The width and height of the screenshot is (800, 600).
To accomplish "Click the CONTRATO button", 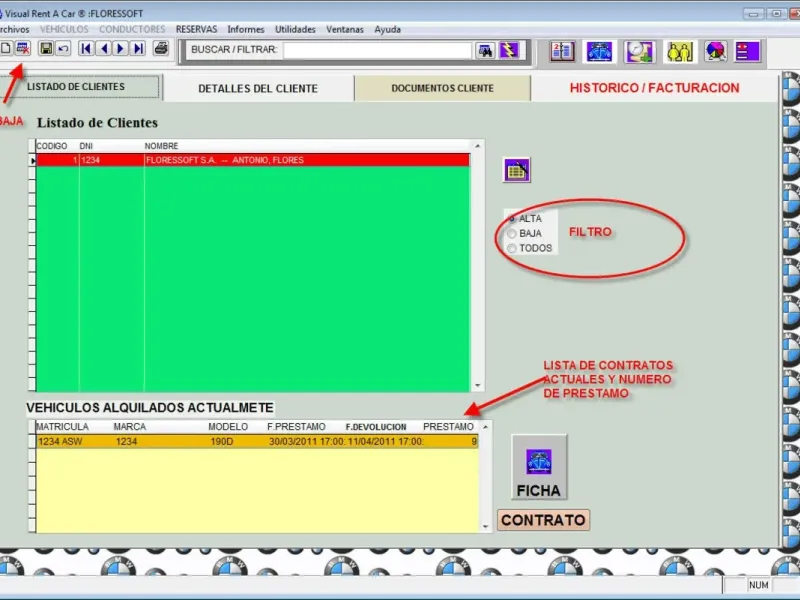I will point(543,520).
